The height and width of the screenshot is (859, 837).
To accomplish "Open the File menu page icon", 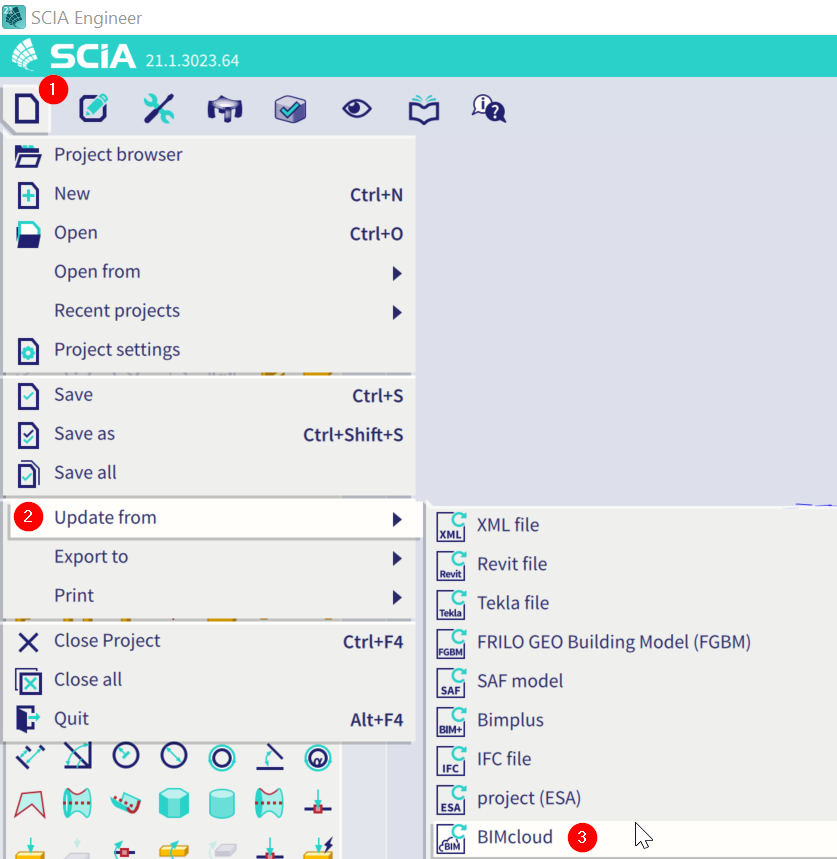I will (27, 108).
